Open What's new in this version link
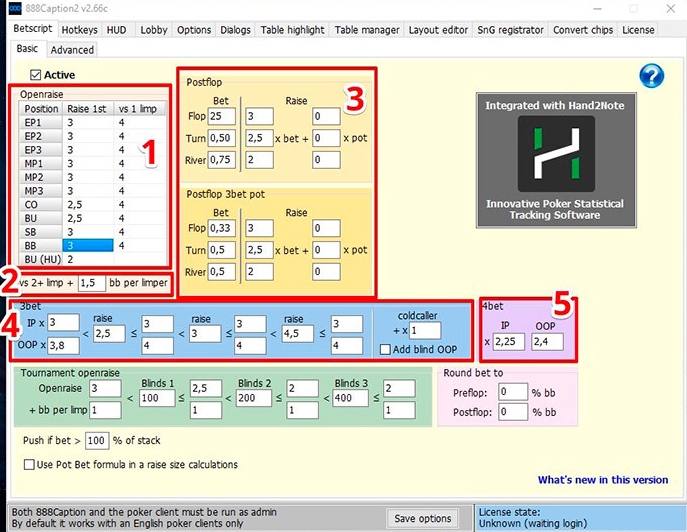Image resolution: width=687 pixels, height=532 pixels. pos(602,480)
